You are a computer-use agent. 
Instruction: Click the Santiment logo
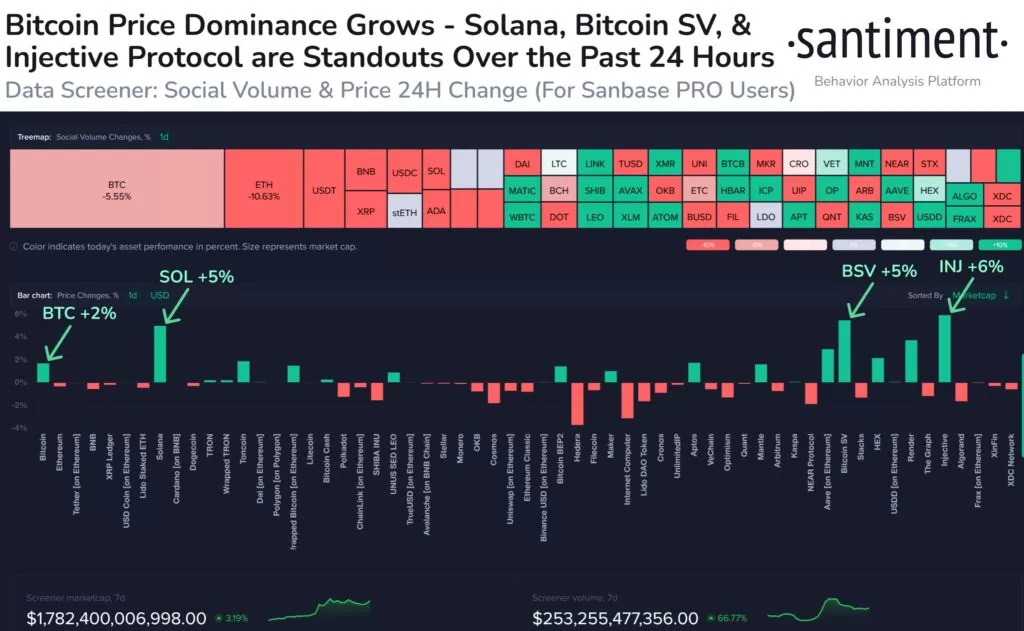[x=897, y=40]
